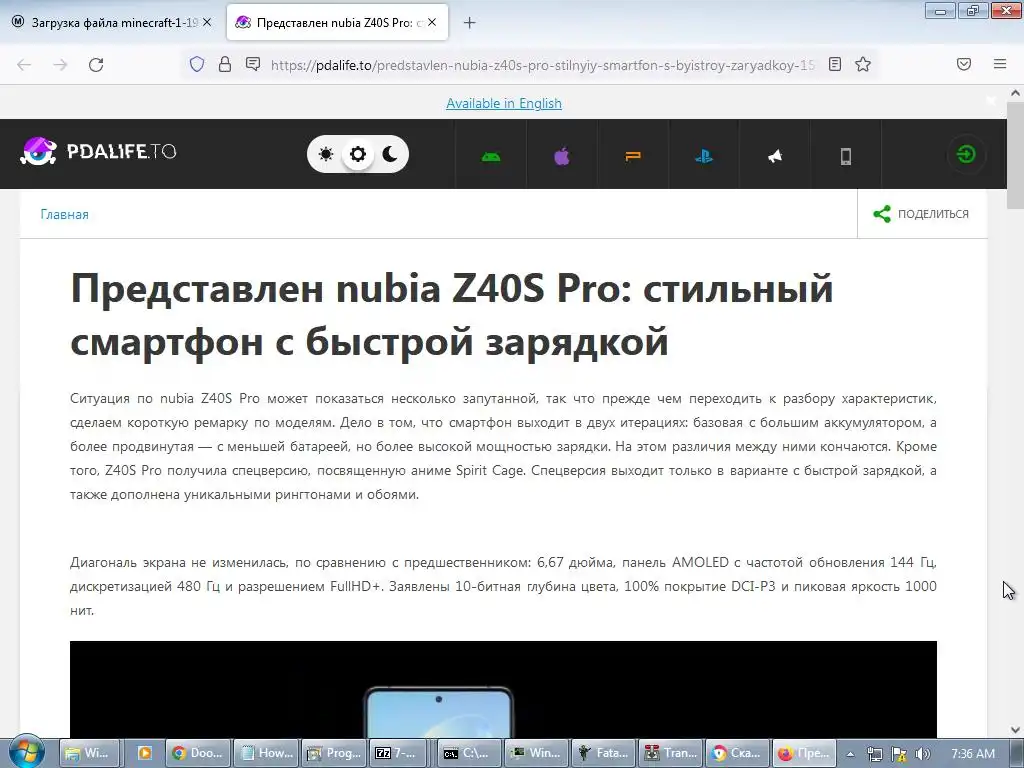Viewport: 1024px width, 768px height.
Task: Open the Apple iOS section icon
Action: (x=562, y=156)
